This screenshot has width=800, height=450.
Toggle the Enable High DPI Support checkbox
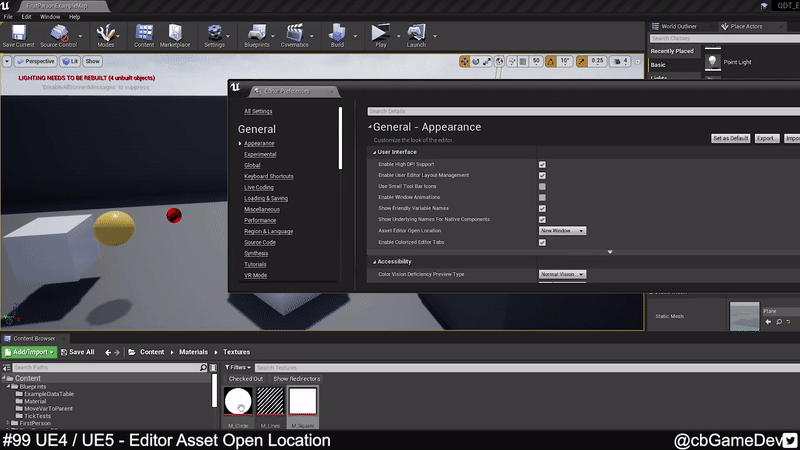point(542,164)
